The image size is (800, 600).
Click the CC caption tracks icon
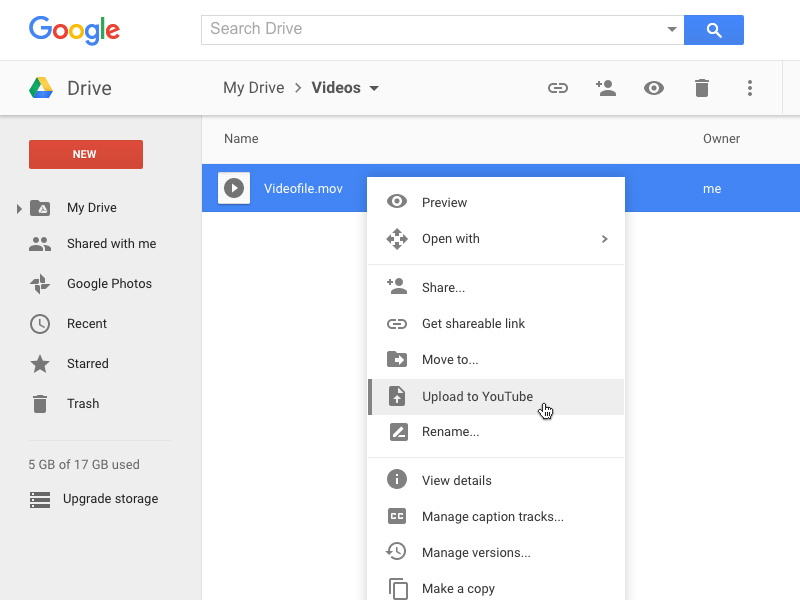(x=397, y=516)
